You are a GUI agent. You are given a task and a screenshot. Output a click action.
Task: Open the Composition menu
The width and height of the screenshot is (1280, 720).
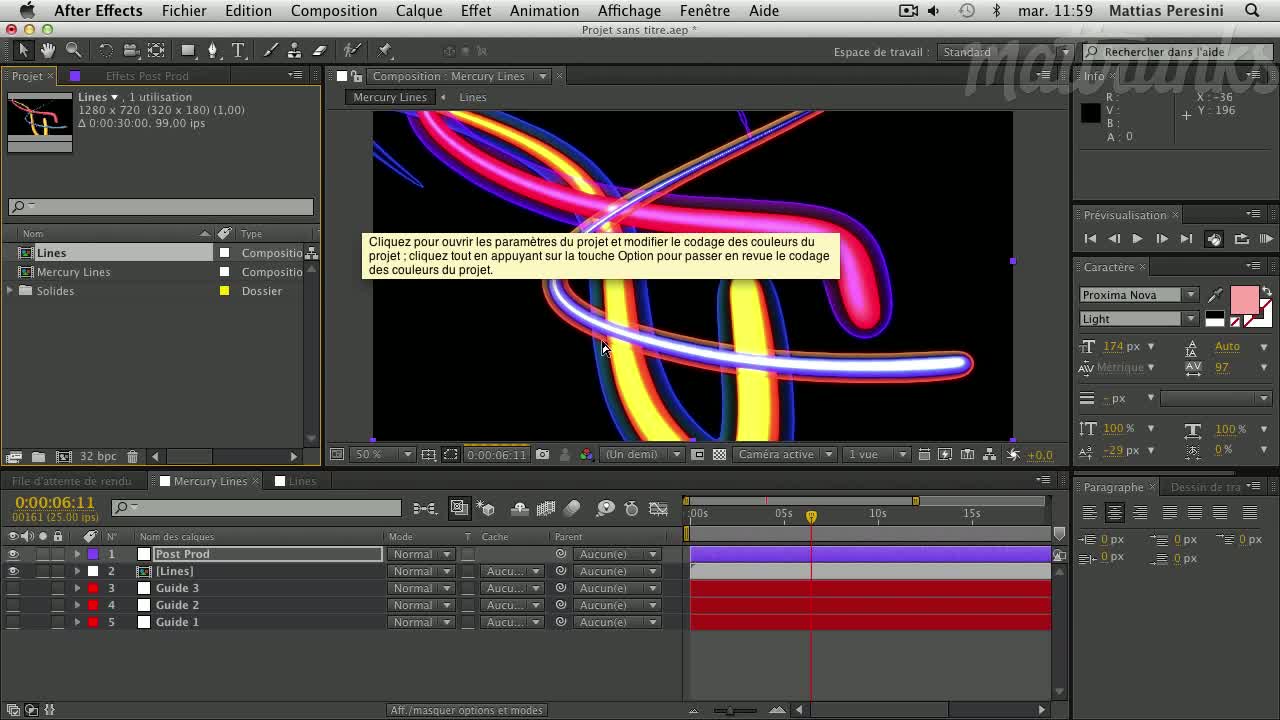click(334, 10)
